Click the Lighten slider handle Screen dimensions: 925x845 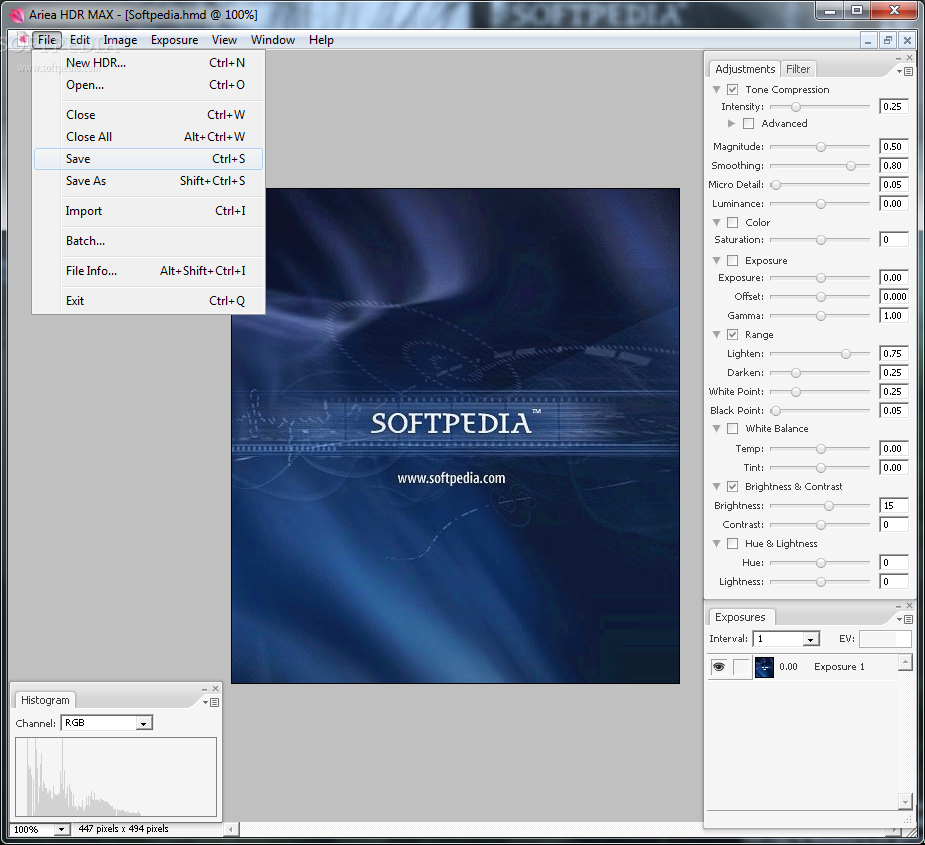point(846,353)
